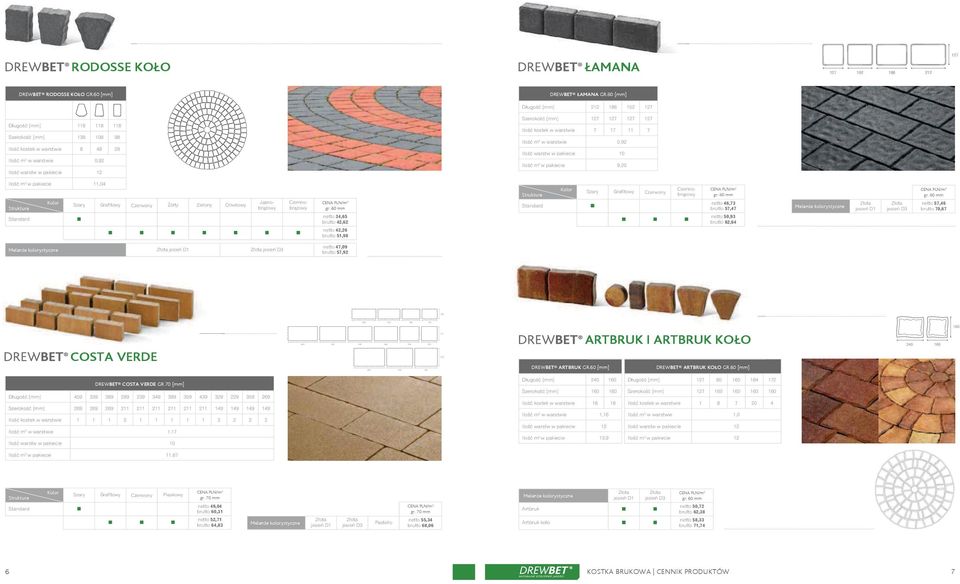Image resolution: width=960 pixels, height=584 pixels.
Task: Click the Grafitowy green marker in Rodosse color table
Action: pos(110,233)
